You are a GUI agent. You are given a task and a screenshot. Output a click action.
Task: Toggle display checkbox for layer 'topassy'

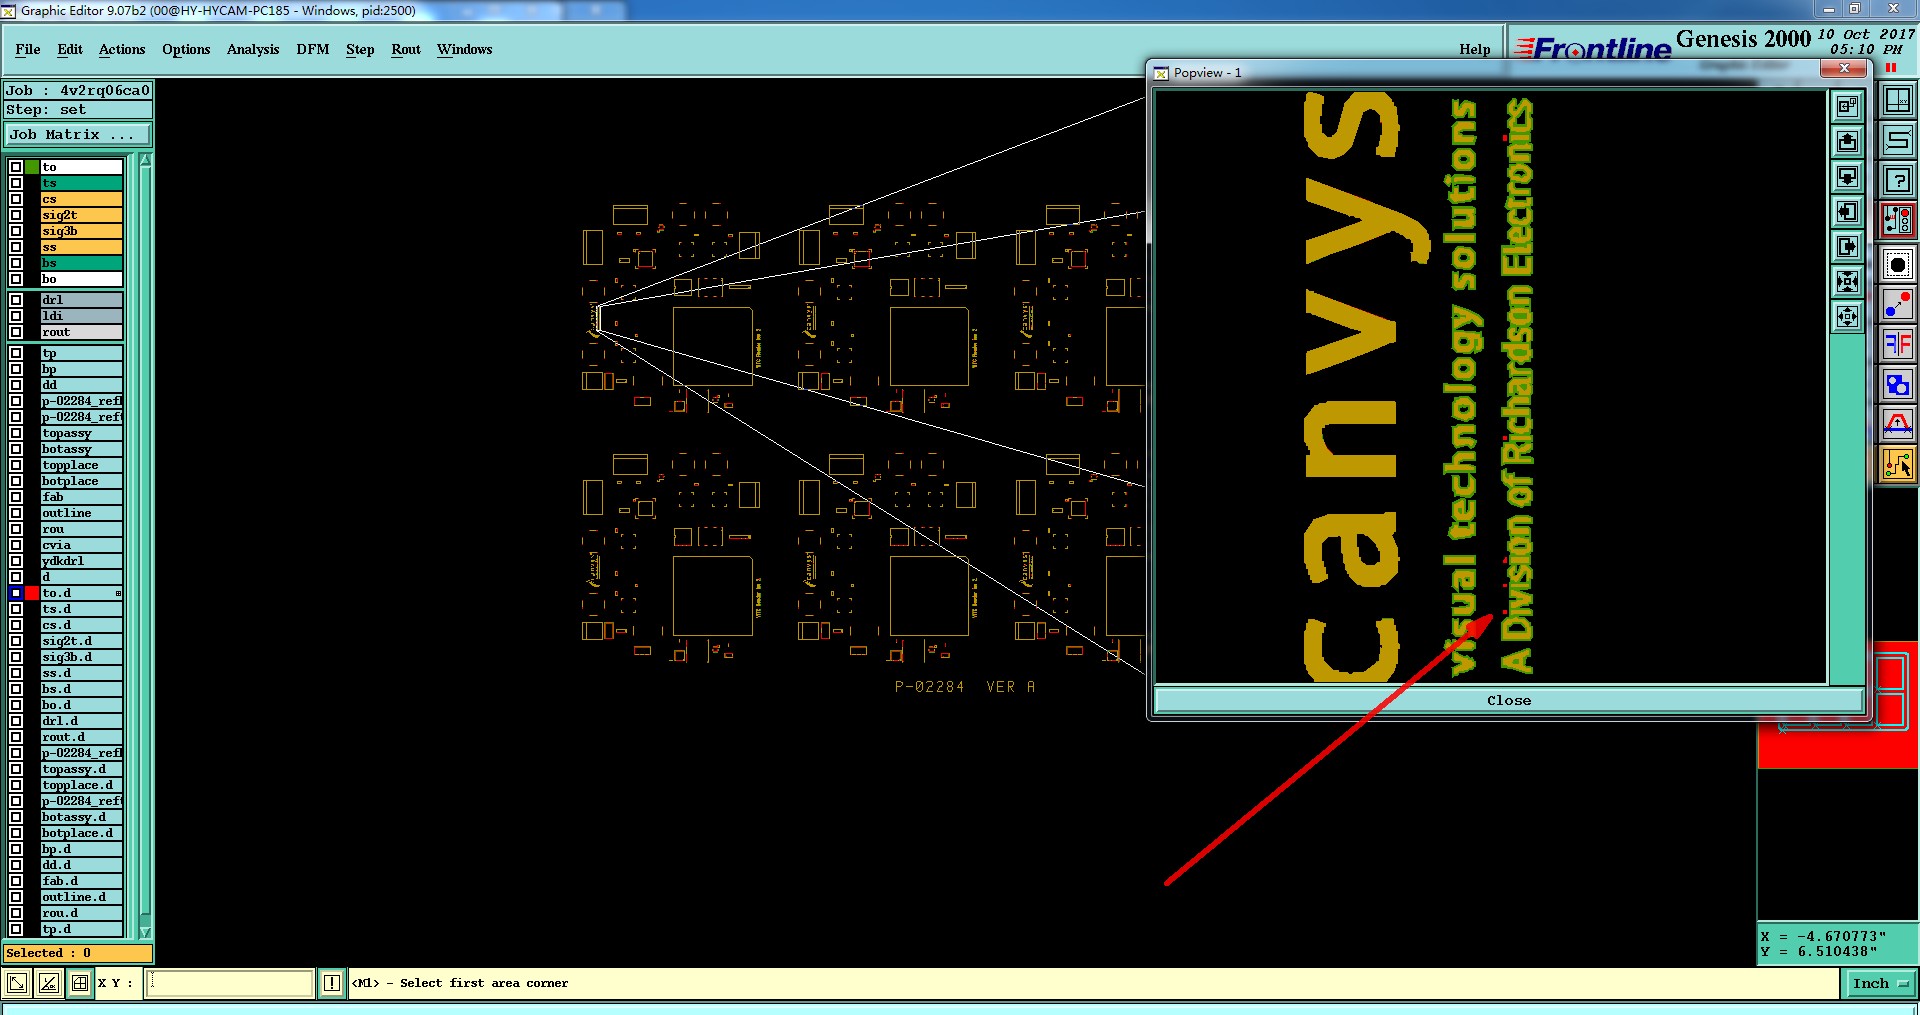point(16,433)
